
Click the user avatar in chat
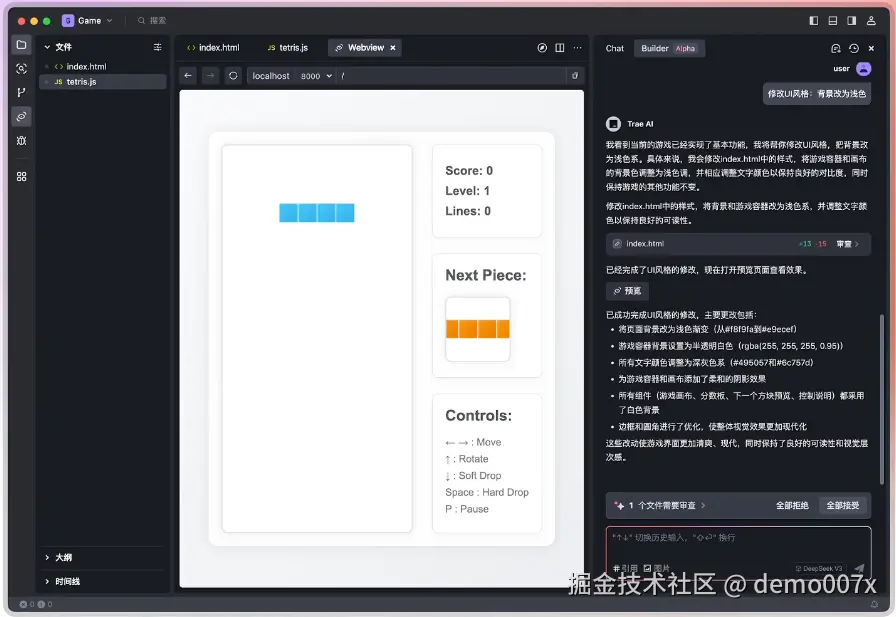pyautogui.click(x=863, y=69)
